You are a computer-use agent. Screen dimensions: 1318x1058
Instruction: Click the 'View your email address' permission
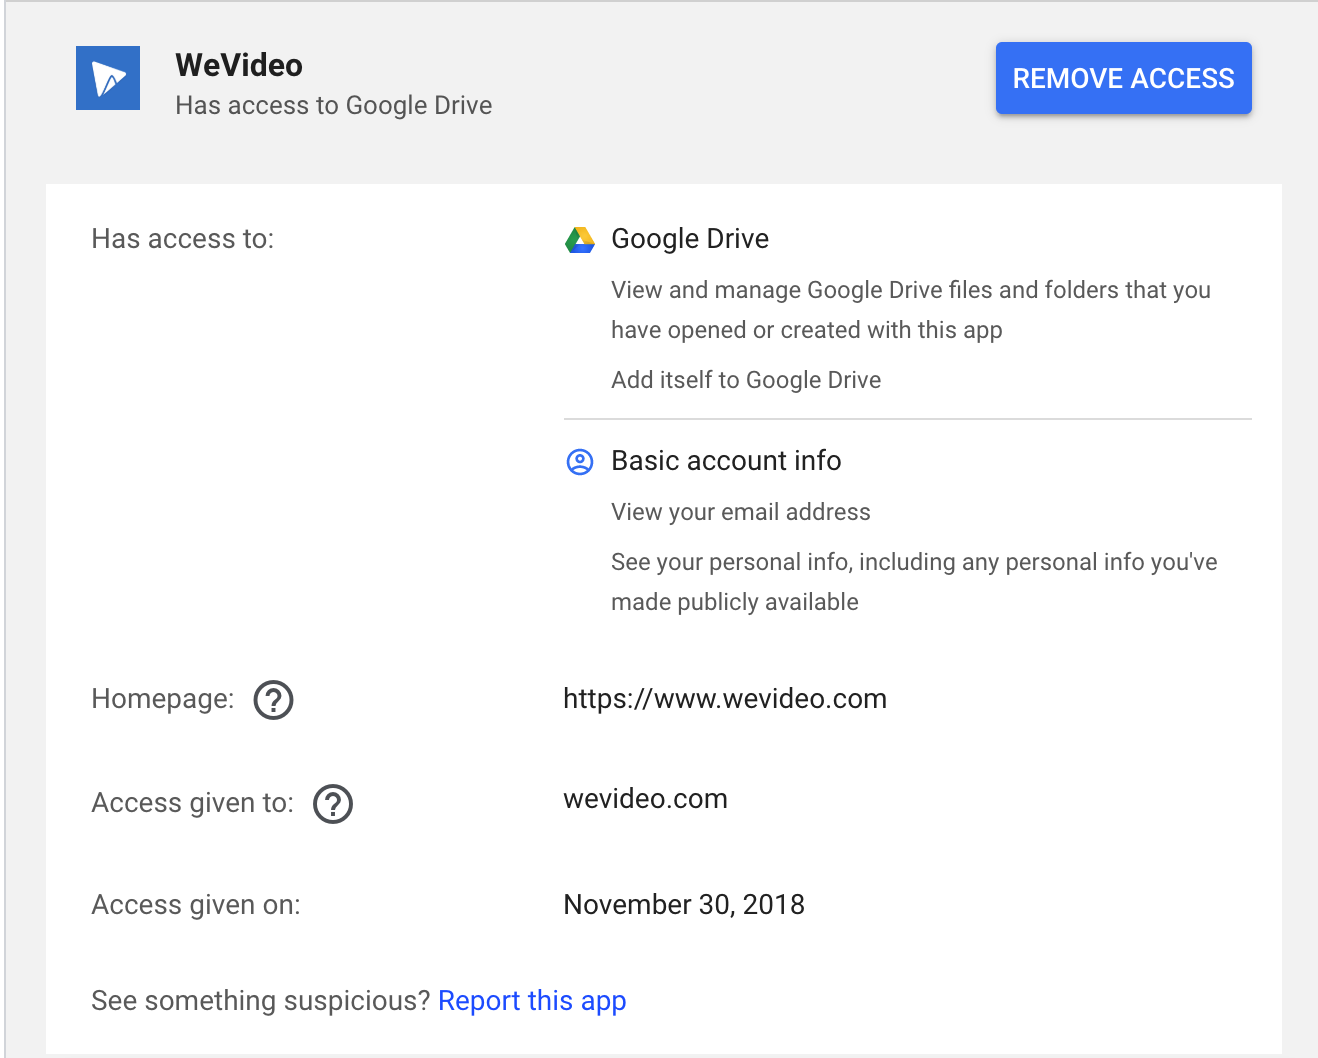[741, 512]
